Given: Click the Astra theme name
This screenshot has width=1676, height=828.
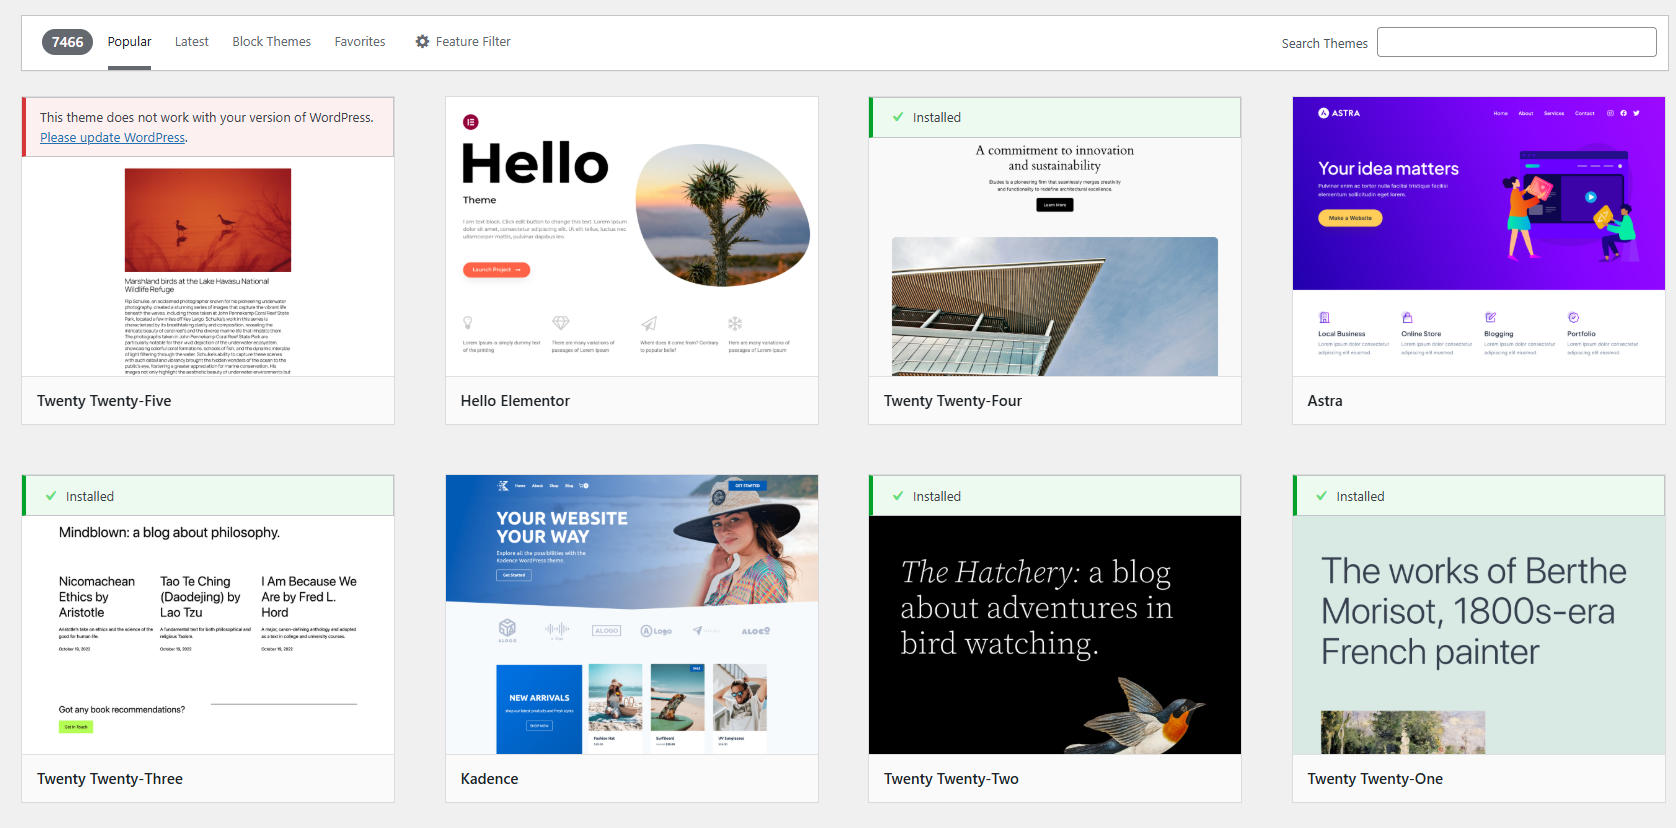Looking at the screenshot, I should pos(1325,401).
